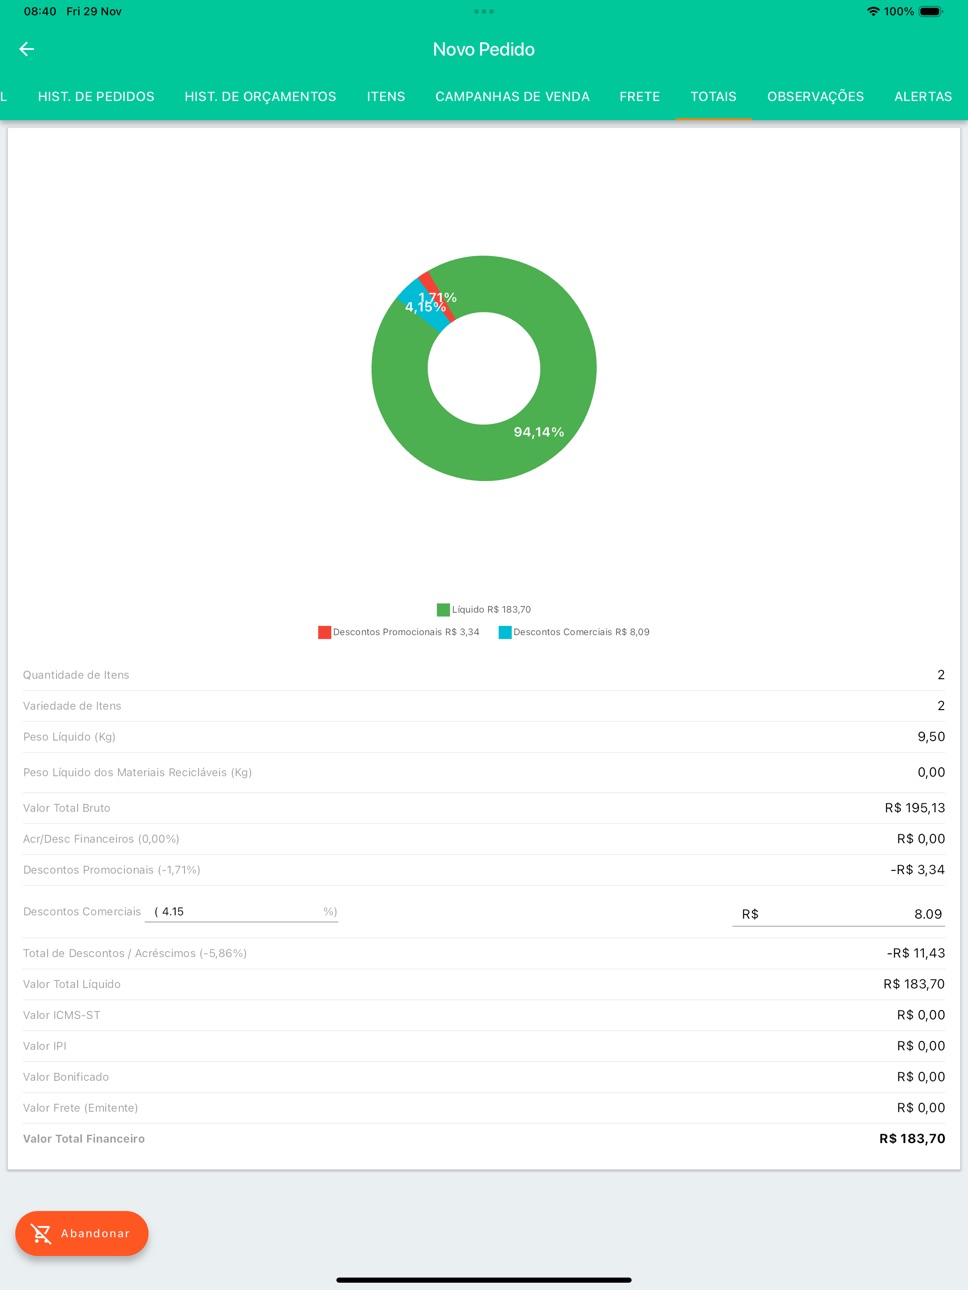The image size is (968, 1290).
Task: Tap the 08:40 clock in the status bar
Action: pyautogui.click(x=40, y=12)
